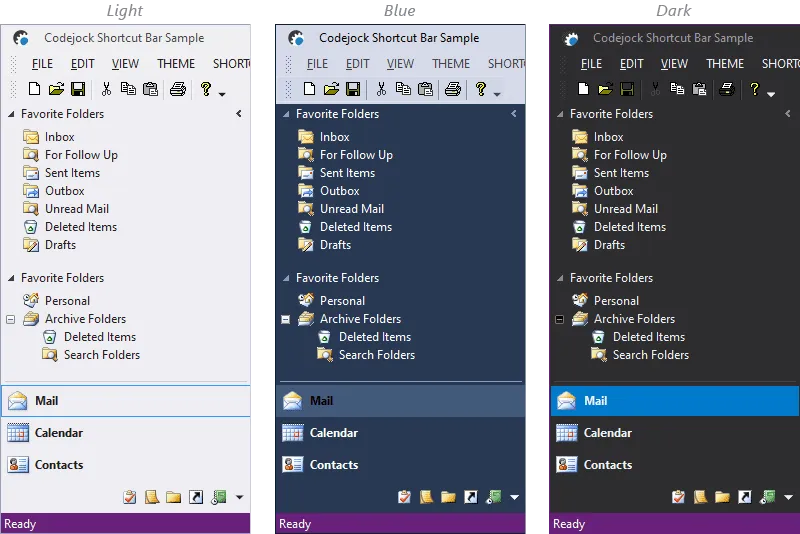This screenshot has width=800, height=534.
Task: Click Journal icon in Dark theme bottom bar
Action: (x=767, y=497)
